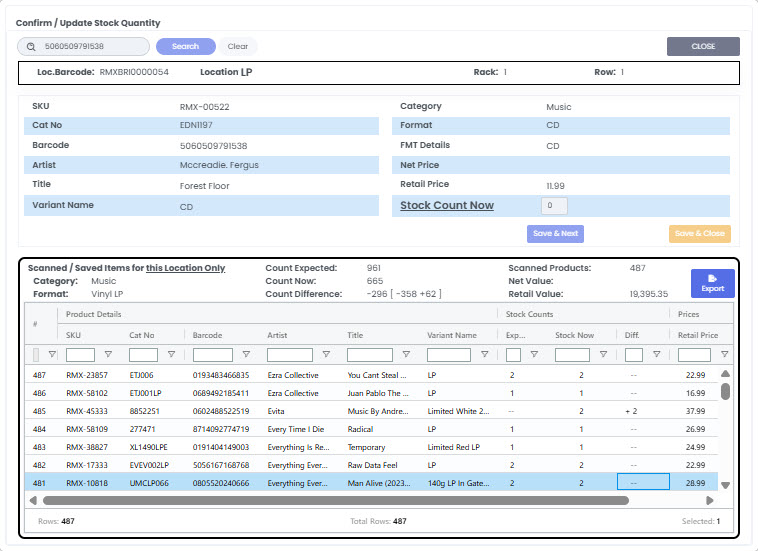Open the Title column filter funnel
The image size is (758, 551).
408,355
